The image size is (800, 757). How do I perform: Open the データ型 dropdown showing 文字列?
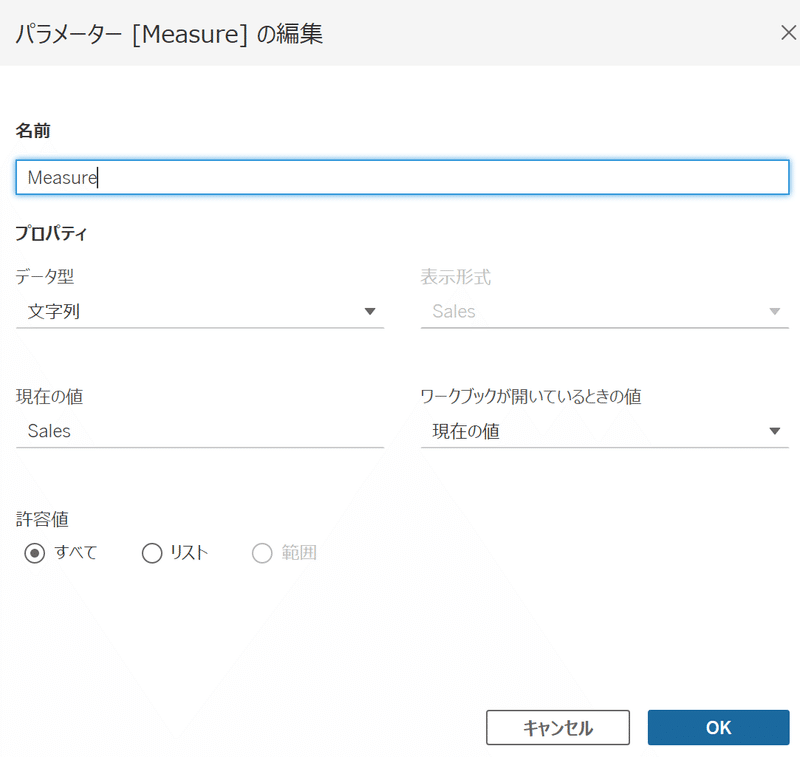click(x=200, y=311)
